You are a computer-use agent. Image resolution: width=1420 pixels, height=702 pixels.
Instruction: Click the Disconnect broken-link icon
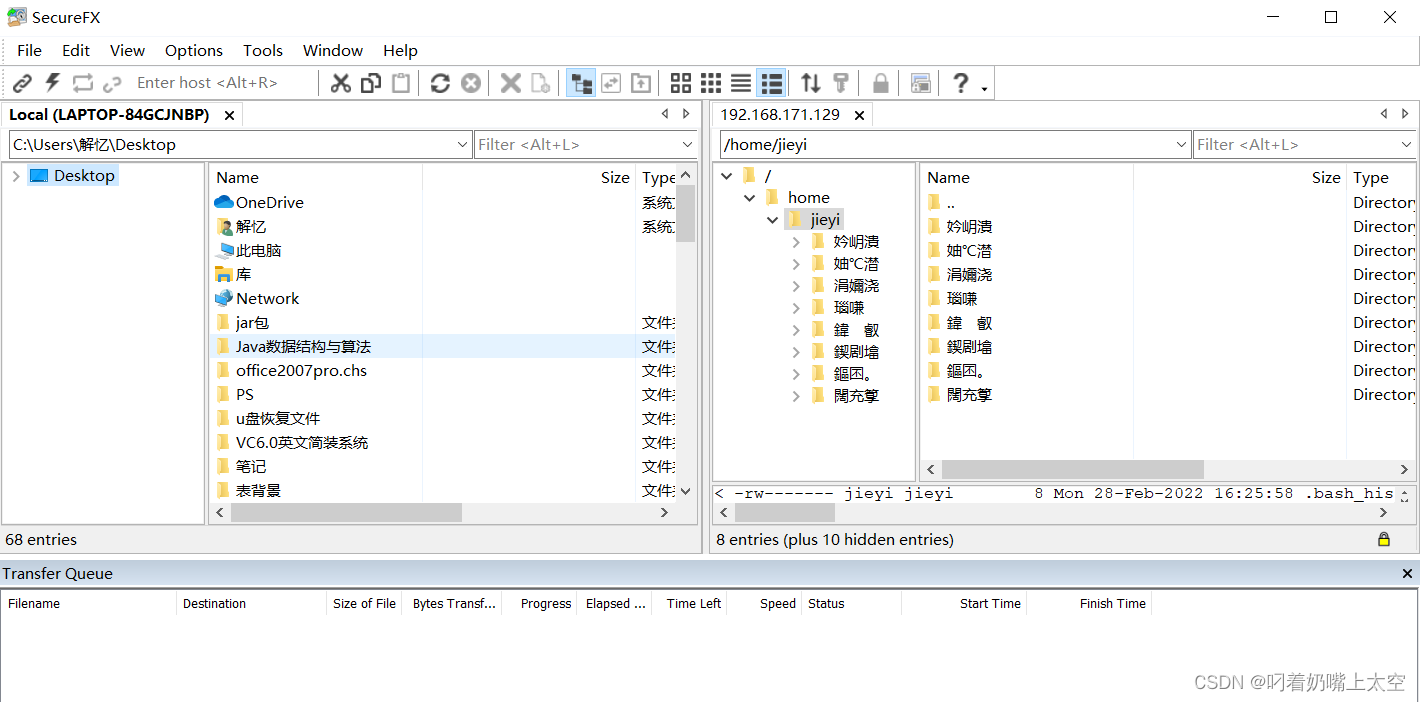click(112, 83)
